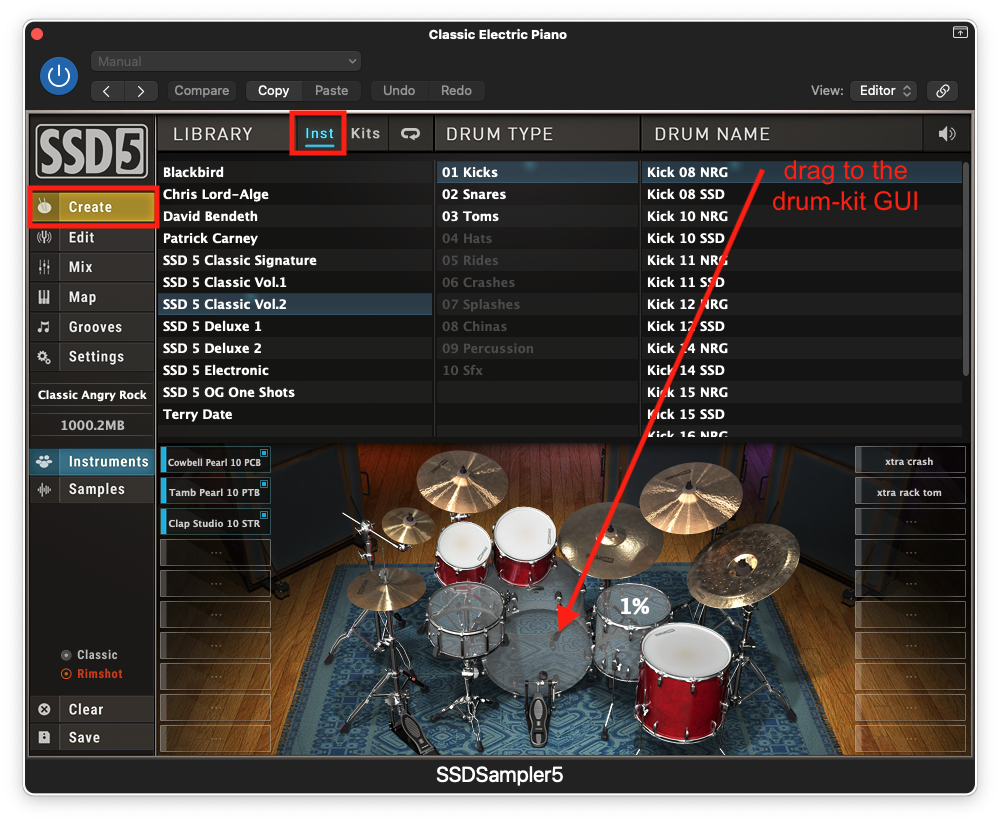This screenshot has height=823, width=1000.
Task: Switch to the Kits tab
Action: pos(366,133)
